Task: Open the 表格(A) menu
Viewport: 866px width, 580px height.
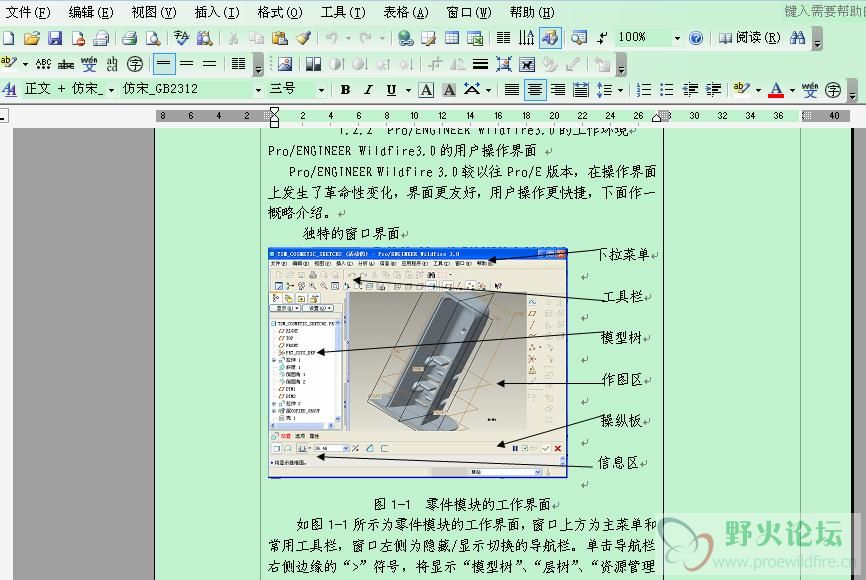Action: click(x=406, y=12)
